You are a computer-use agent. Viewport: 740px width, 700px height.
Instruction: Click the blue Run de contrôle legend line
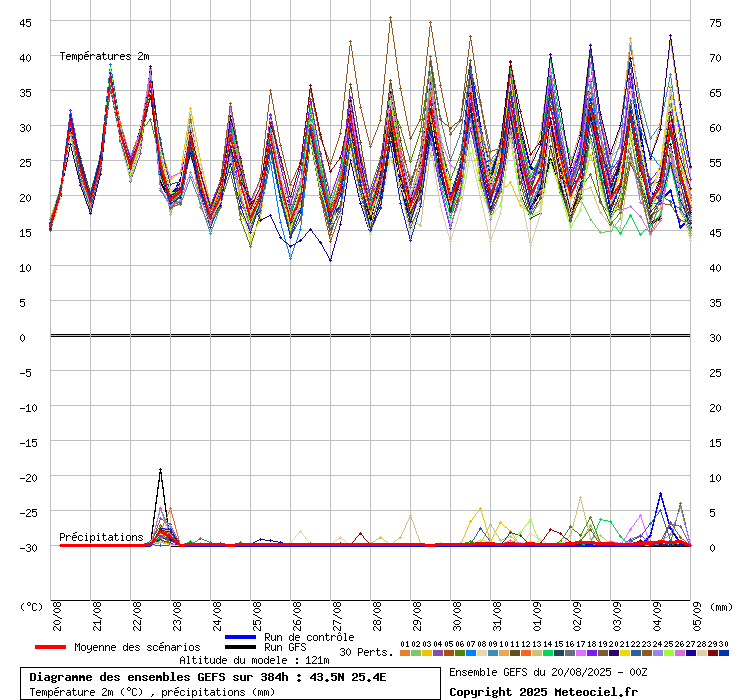point(240,637)
